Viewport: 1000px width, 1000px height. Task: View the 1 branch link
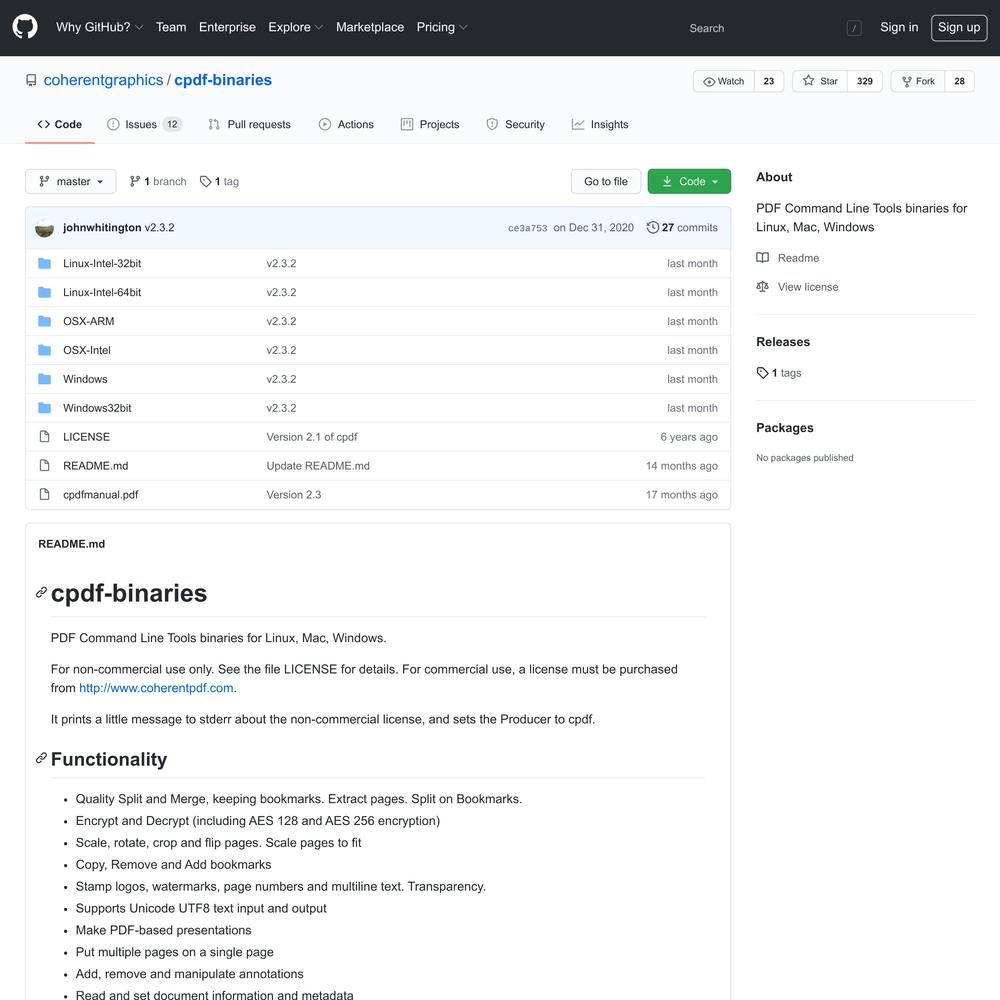click(158, 181)
